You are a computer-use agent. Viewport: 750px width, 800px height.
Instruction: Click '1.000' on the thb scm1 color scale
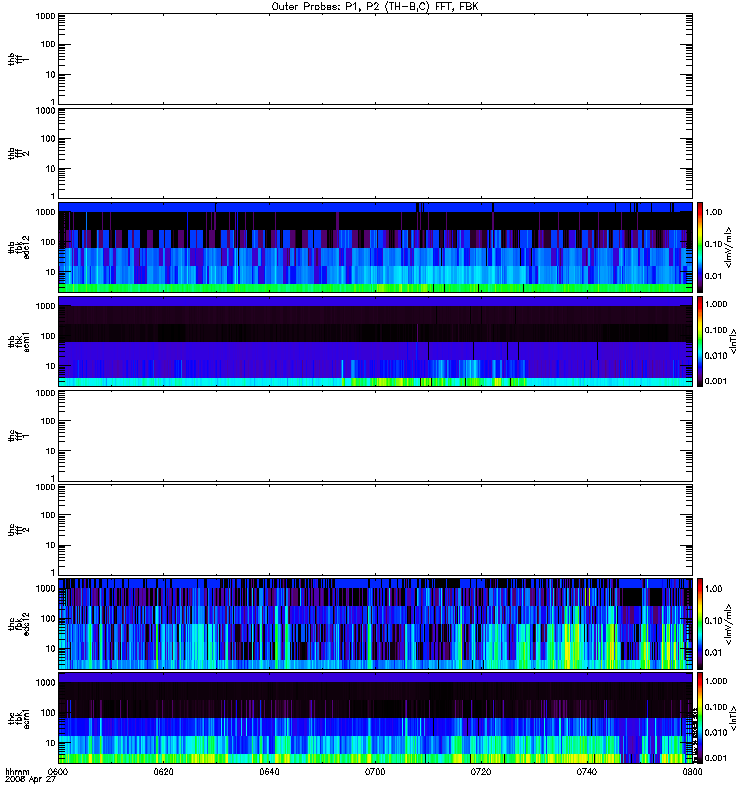(716, 304)
